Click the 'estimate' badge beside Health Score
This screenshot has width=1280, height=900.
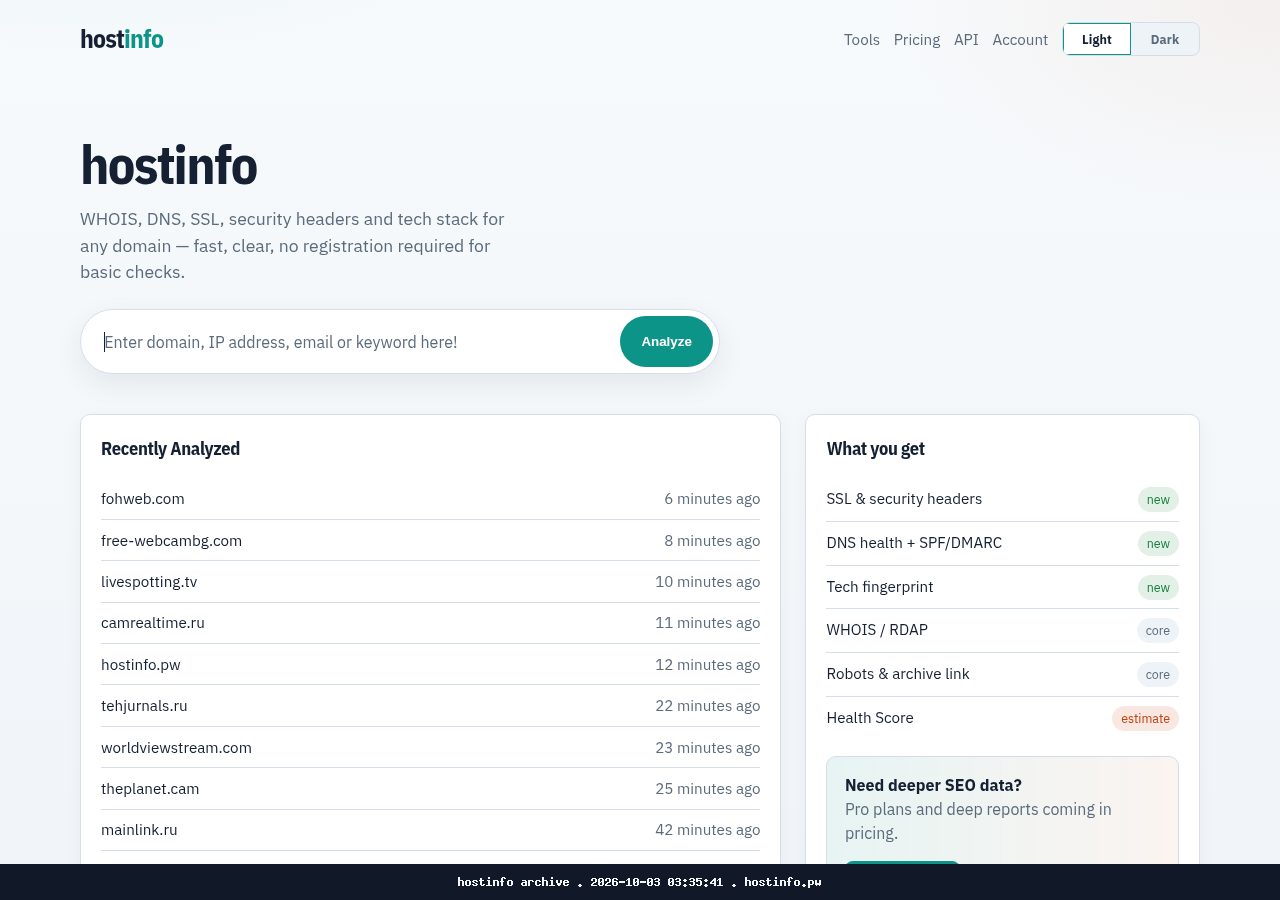point(1145,718)
